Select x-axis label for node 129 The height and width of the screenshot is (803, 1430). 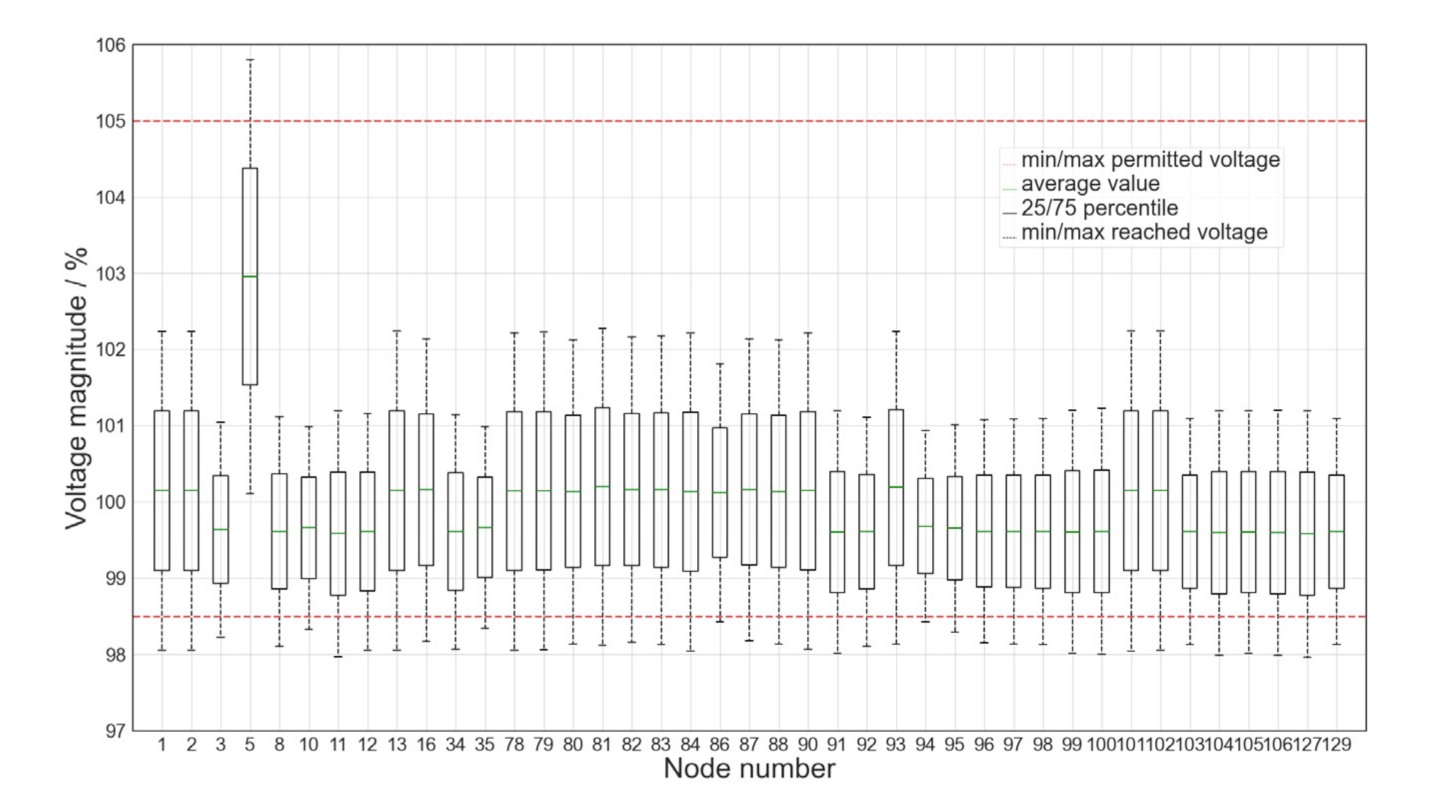pyautogui.click(x=1337, y=745)
